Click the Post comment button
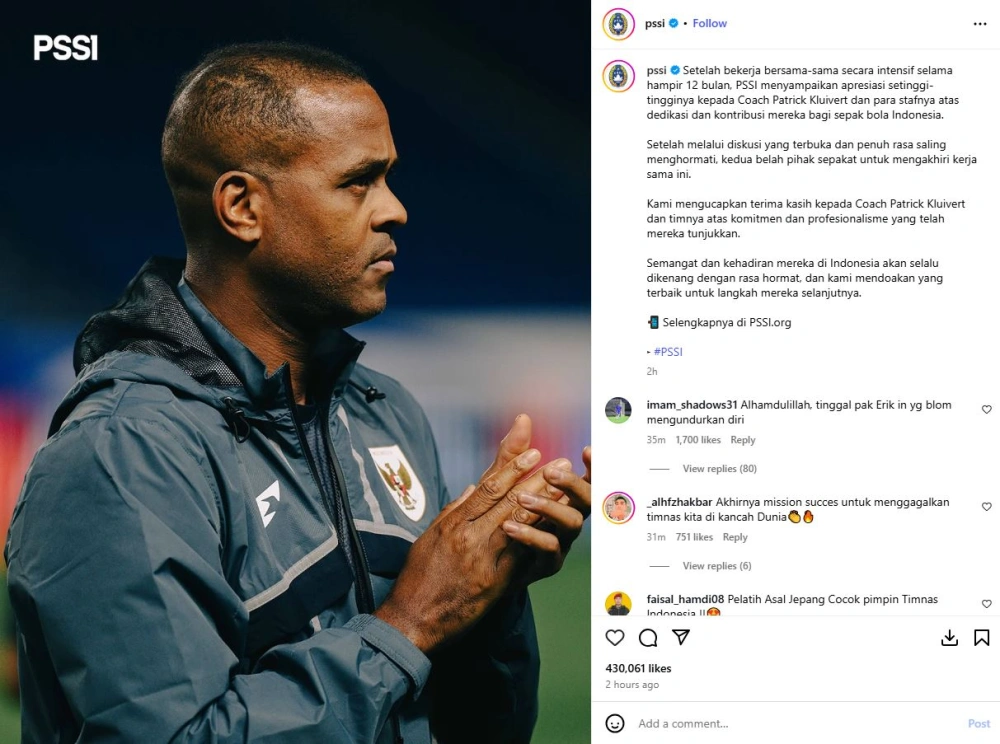The image size is (1000, 744). pyautogui.click(x=979, y=724)
